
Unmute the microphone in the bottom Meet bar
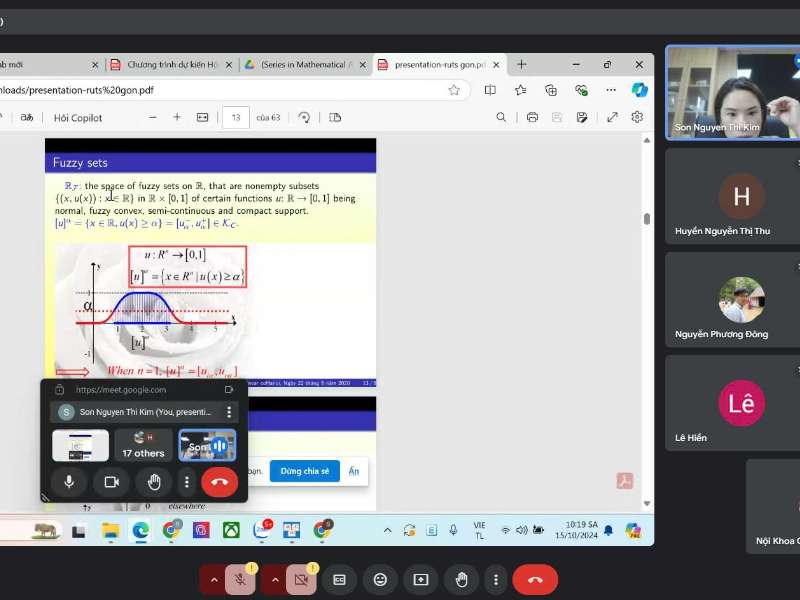coord(240,579)
